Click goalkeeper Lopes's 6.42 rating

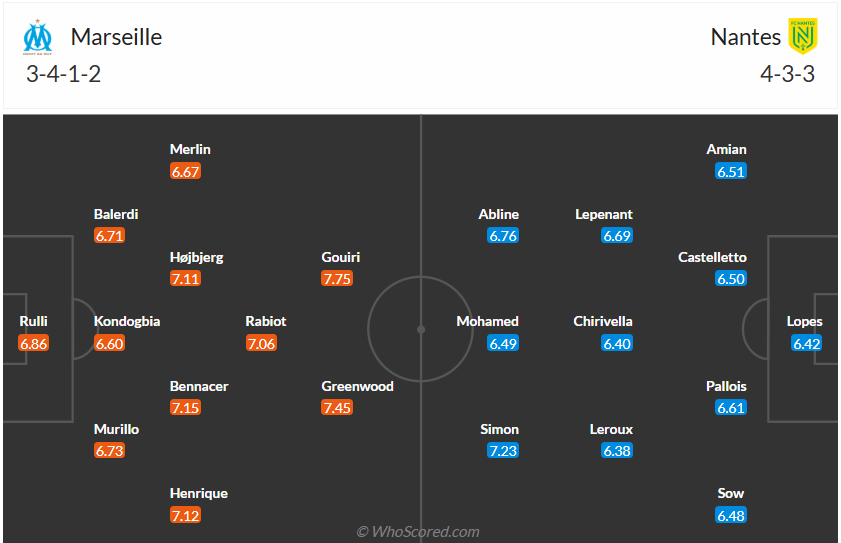(805, 344)
